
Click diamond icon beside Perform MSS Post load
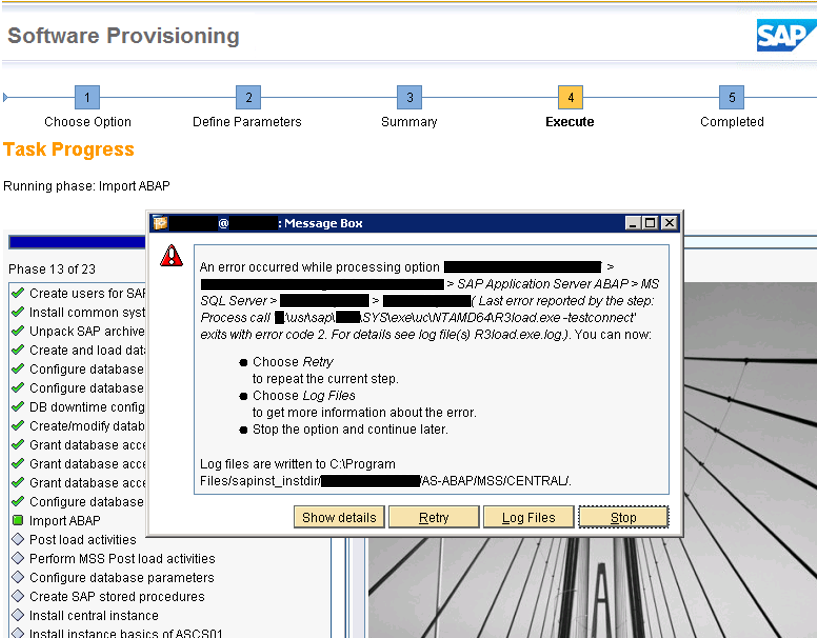click(x=18, y=558)
